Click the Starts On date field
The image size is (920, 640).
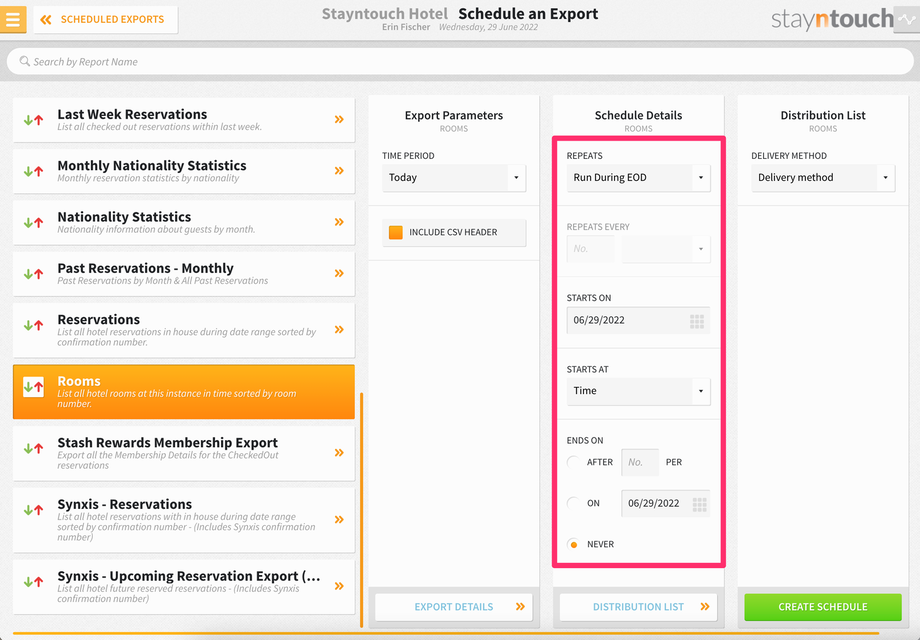pyautogui.click(x=638, y=320)
